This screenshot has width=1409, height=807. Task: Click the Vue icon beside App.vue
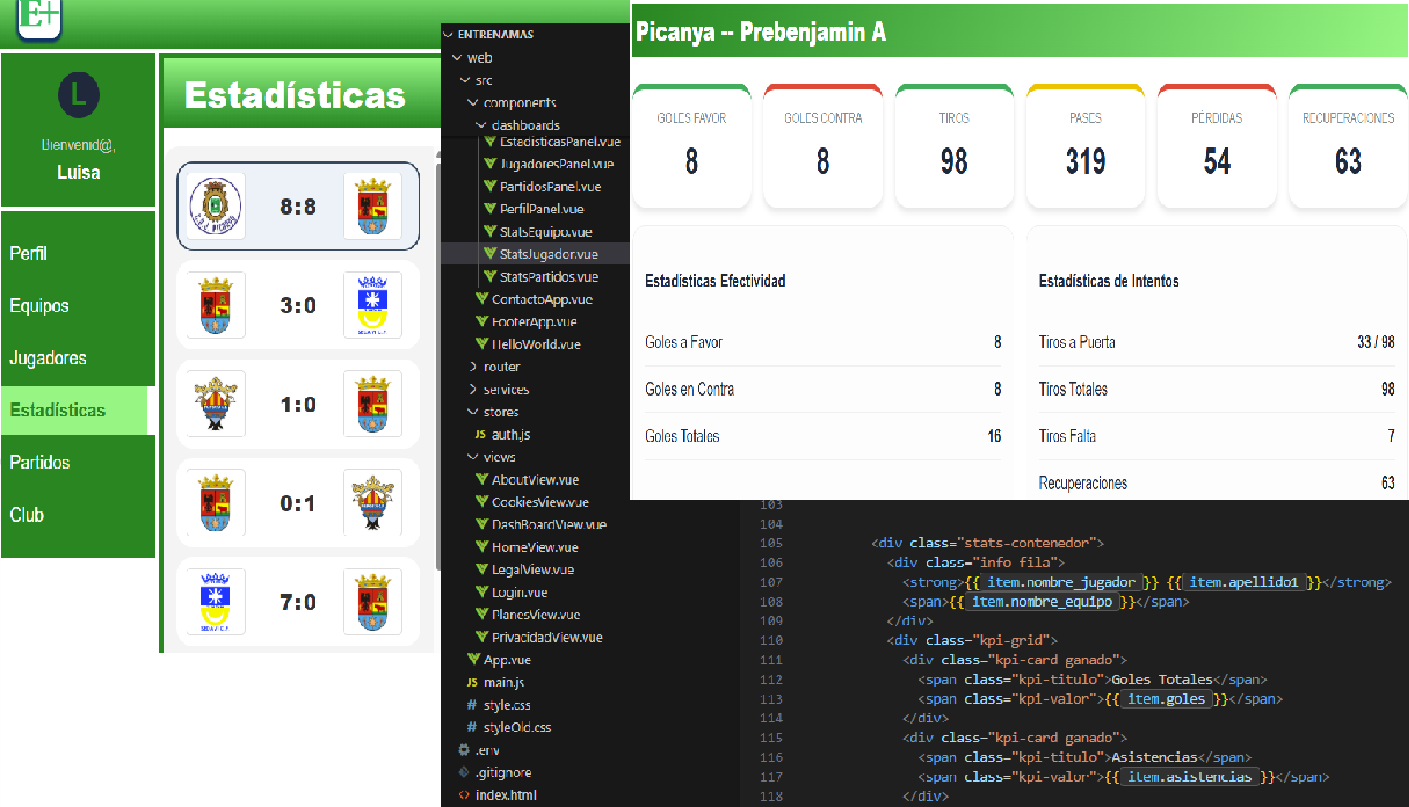pyautogui.click(x=474, y=660)
